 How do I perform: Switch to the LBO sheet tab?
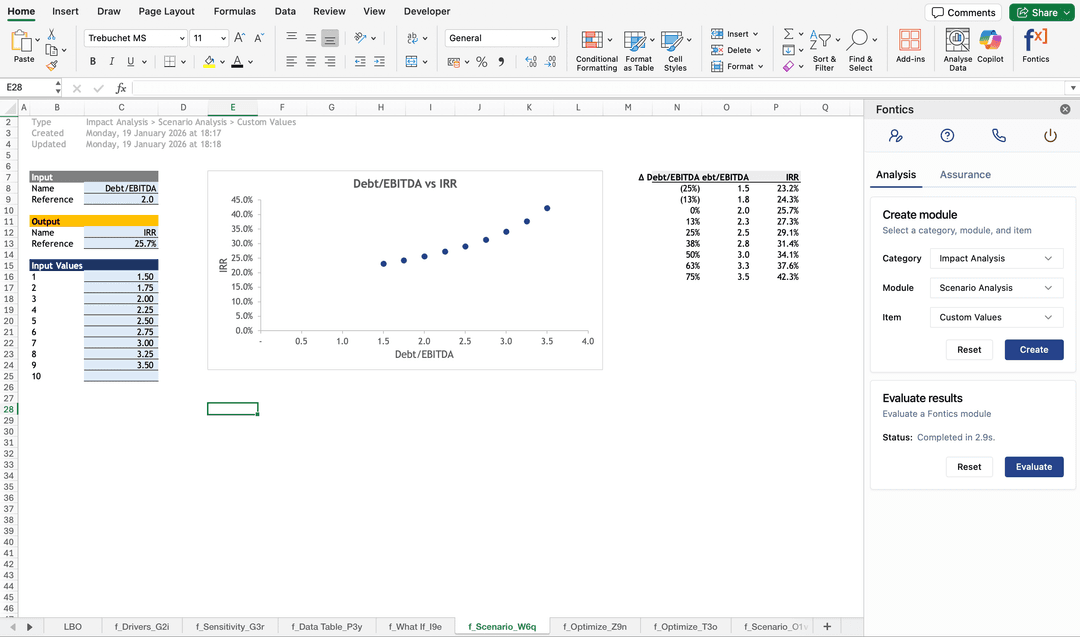coord(72,627)
